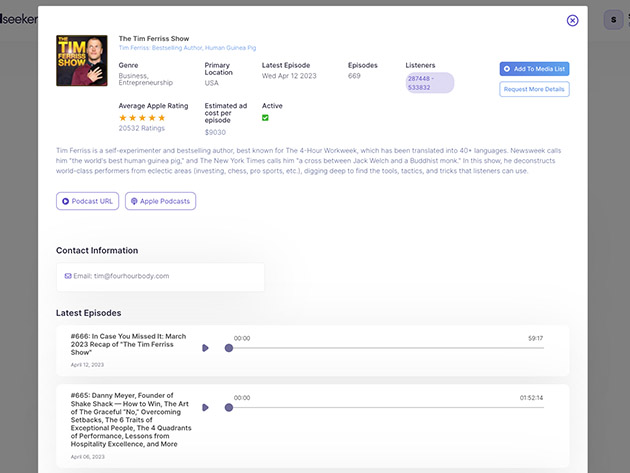Click the episode count 669
The height and width of the screenshot is (473, 630).
pyautogui.click(x=354, y=76)
